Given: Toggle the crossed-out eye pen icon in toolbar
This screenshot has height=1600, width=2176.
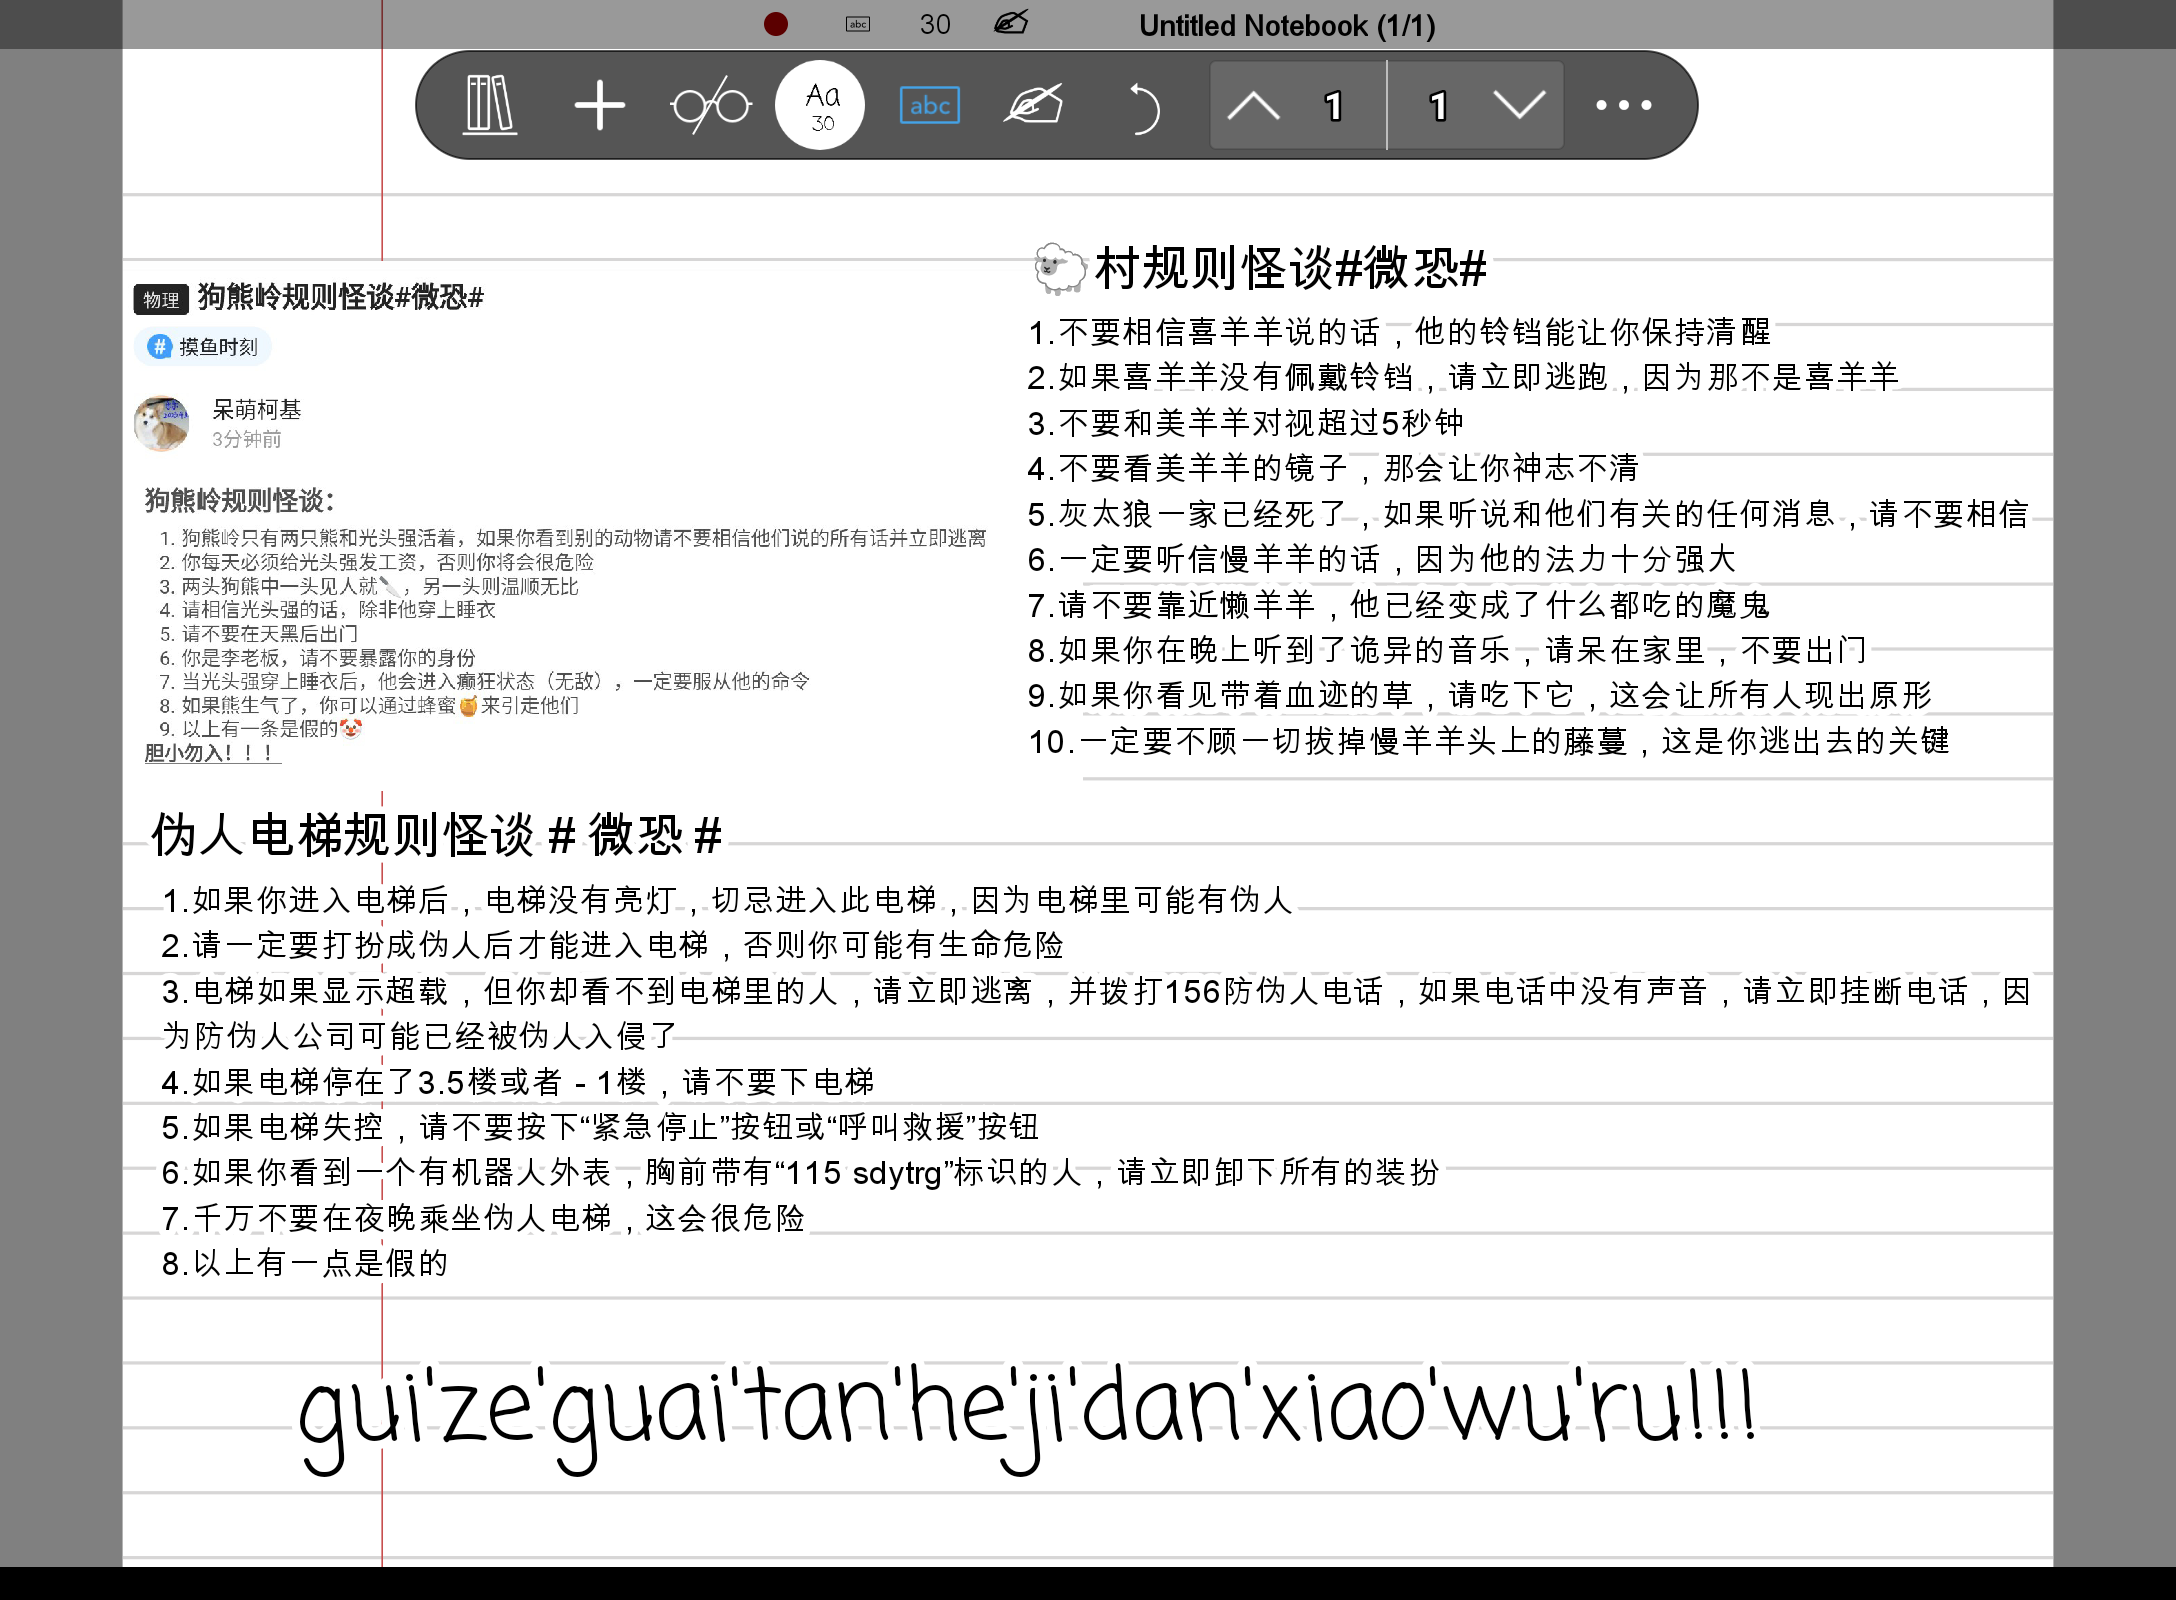Looking at the screenshot, I should tap(1034, 105).
